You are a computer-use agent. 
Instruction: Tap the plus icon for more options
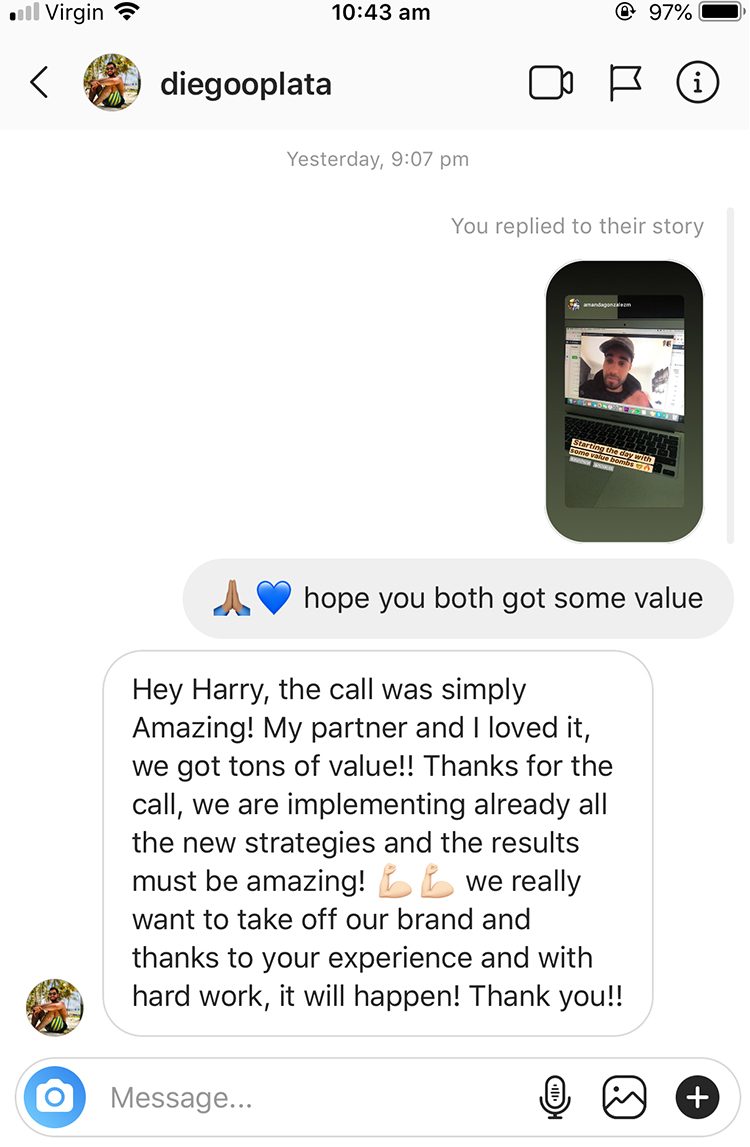pos(697,1097)
